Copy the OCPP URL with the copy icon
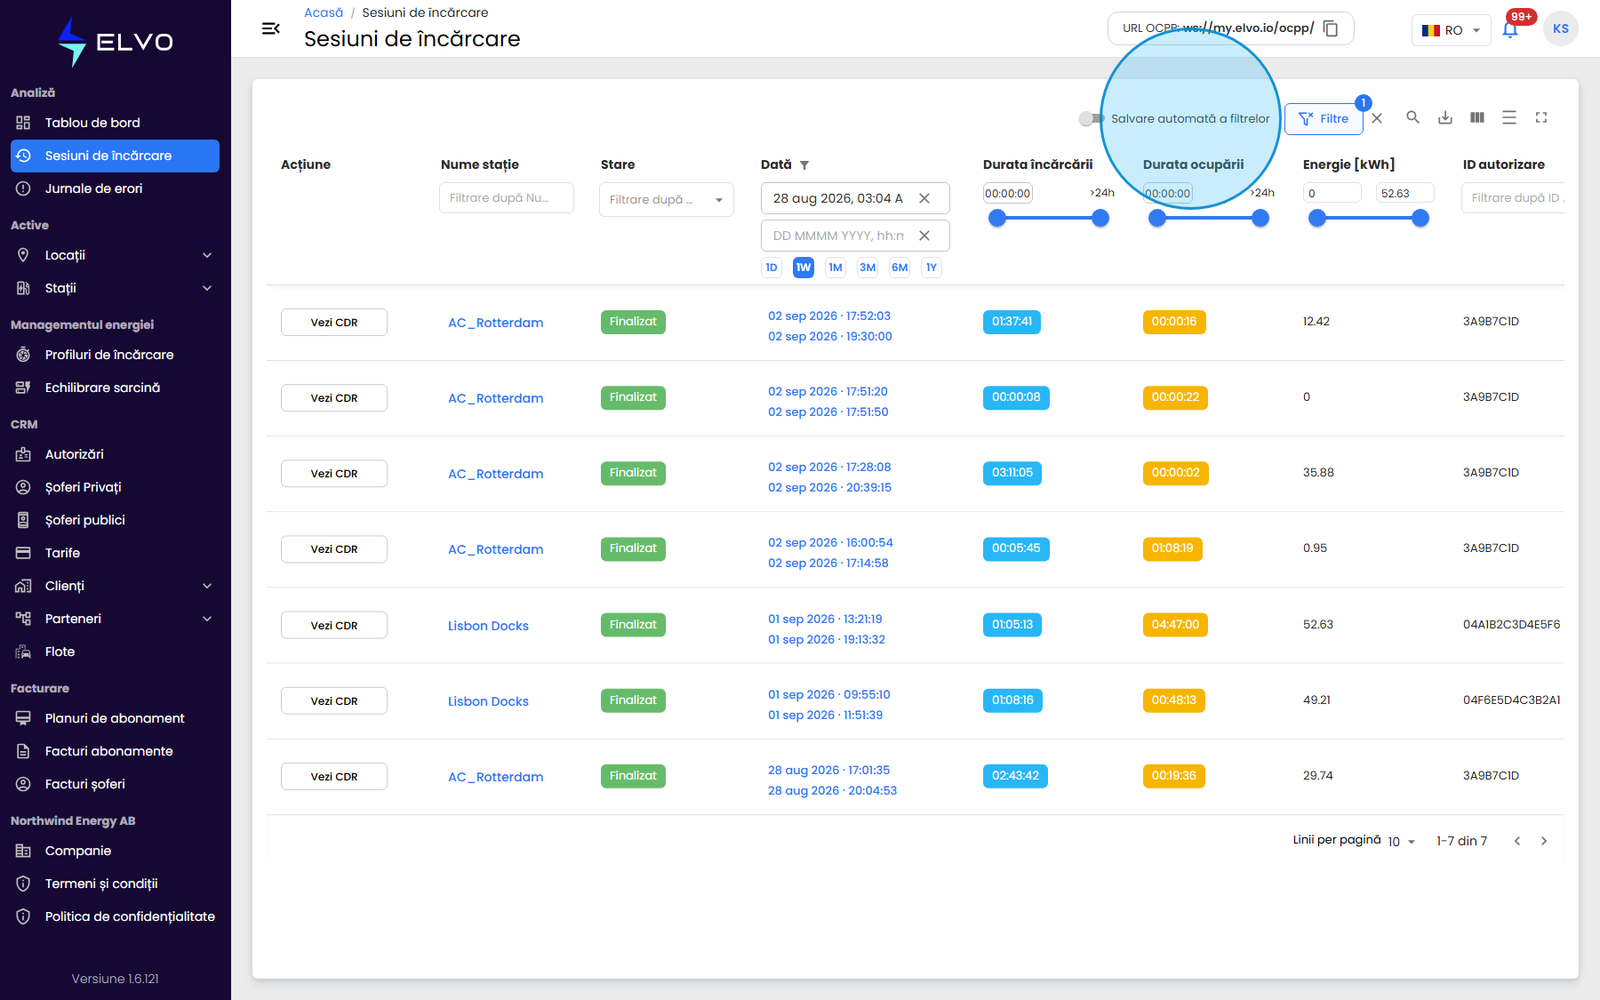 1331,28
